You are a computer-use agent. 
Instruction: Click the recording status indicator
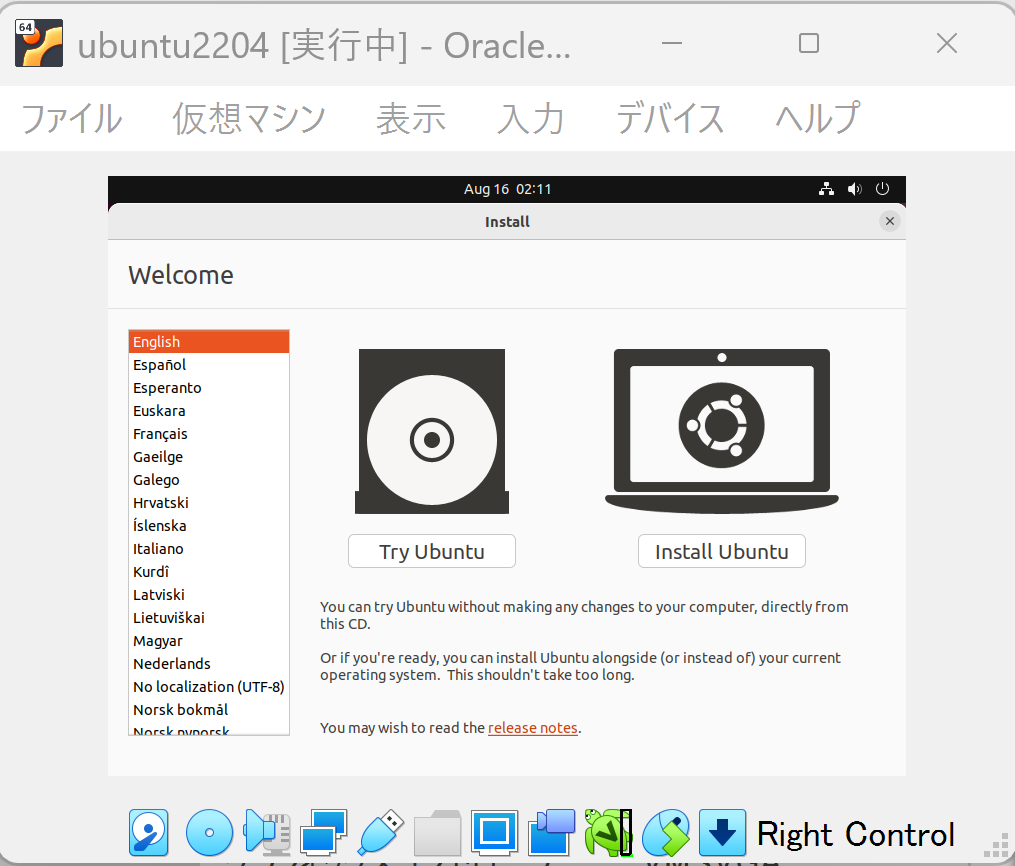(x=552, y=832)
